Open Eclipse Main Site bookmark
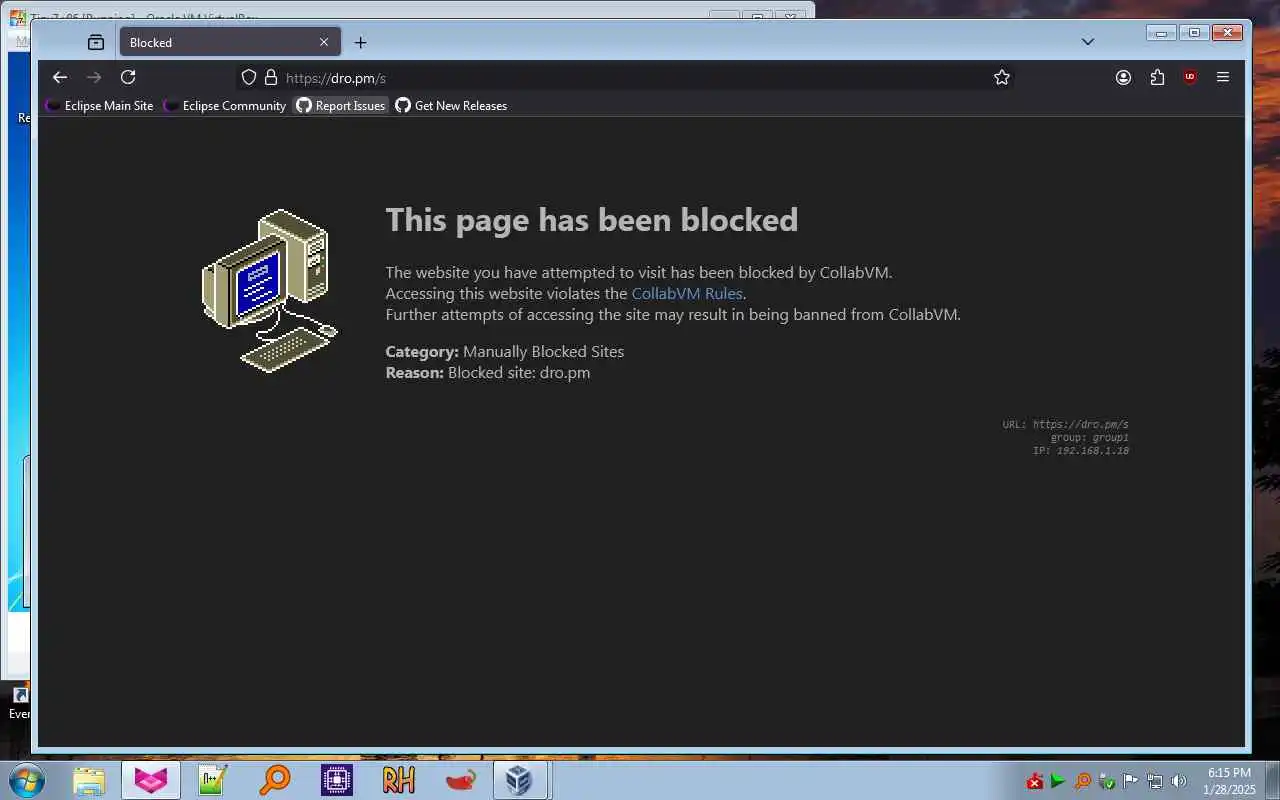 click(x=100, y=105)
